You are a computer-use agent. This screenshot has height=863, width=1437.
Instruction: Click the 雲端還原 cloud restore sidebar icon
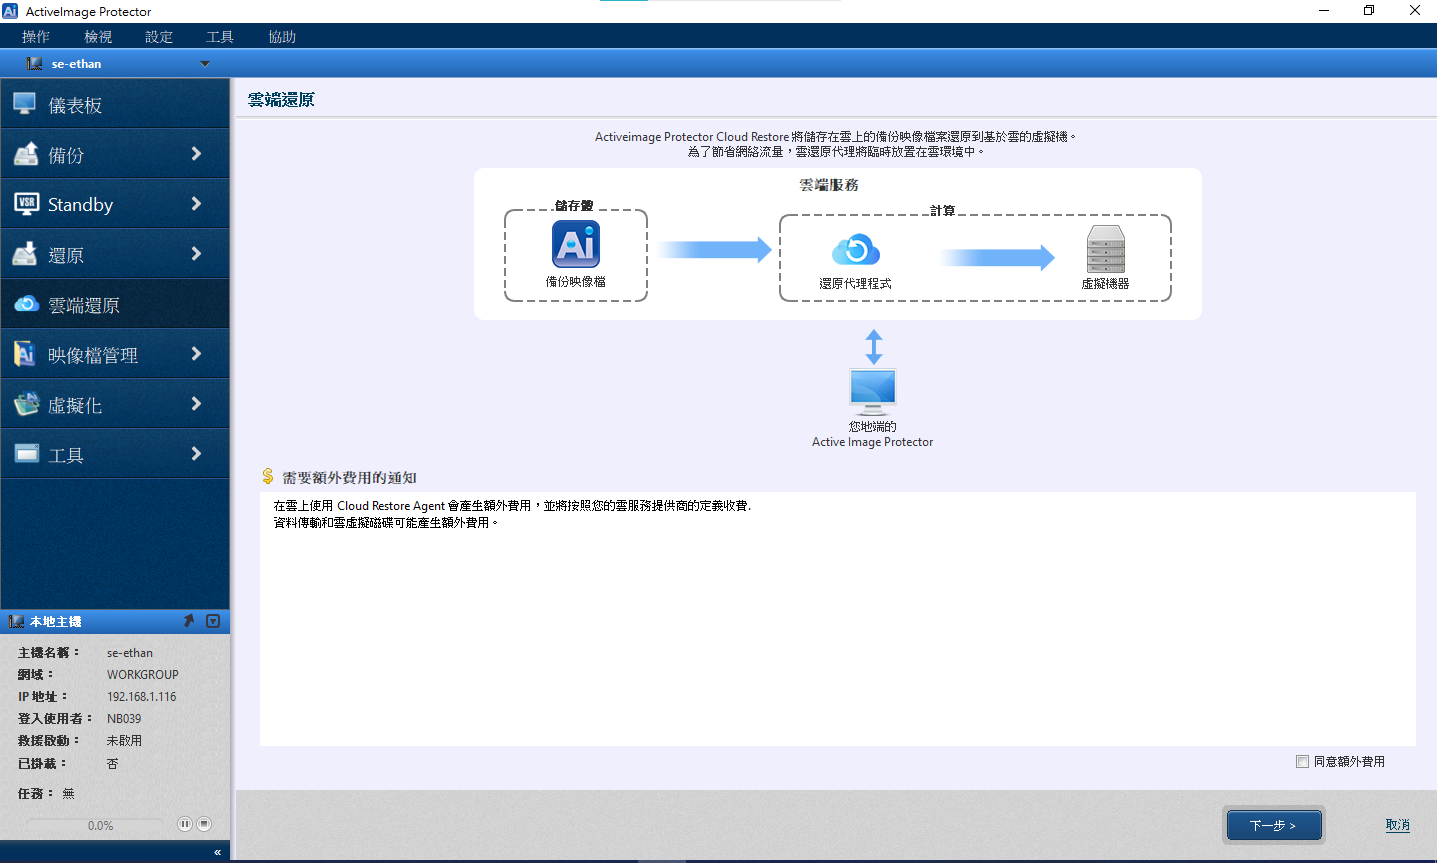(x=26, y=304)
